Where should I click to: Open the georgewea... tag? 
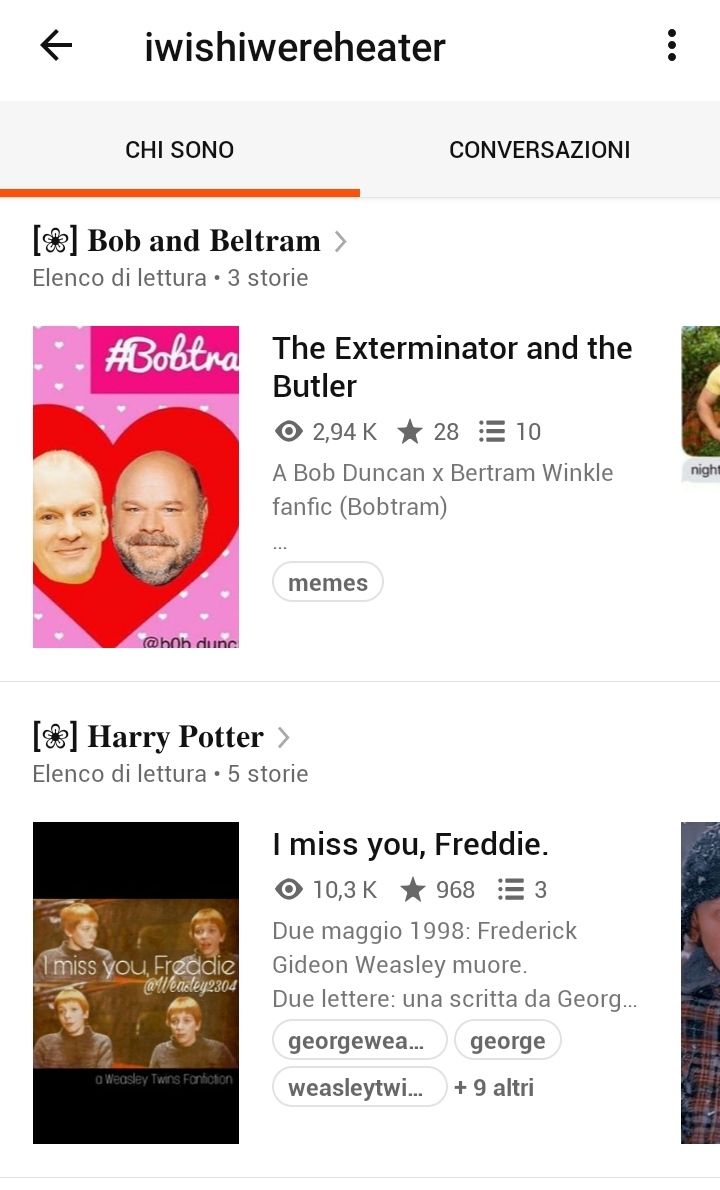click(x=360, y=1040)
